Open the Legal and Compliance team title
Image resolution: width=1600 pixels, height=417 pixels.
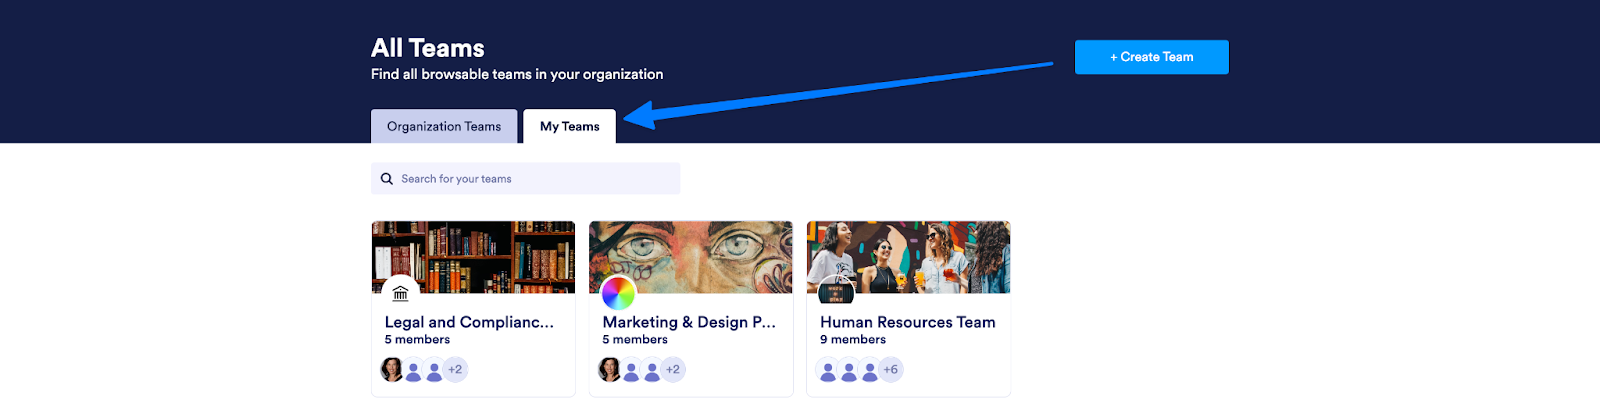pos(469,322)
